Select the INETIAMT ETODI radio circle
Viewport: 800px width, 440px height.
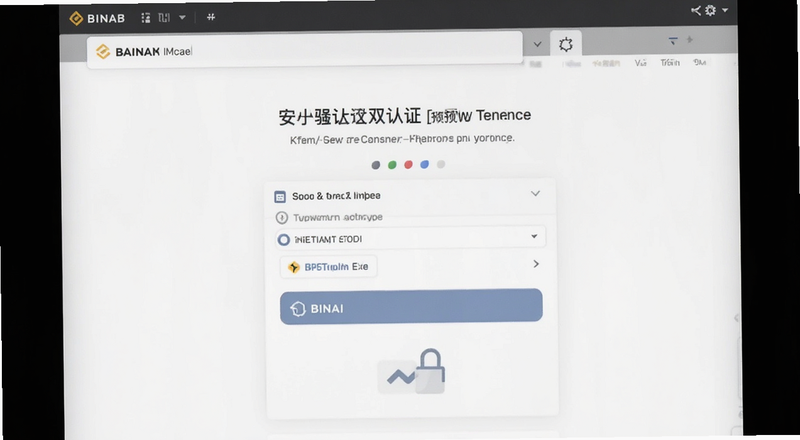pyautogui.click(x=284, y=239)
